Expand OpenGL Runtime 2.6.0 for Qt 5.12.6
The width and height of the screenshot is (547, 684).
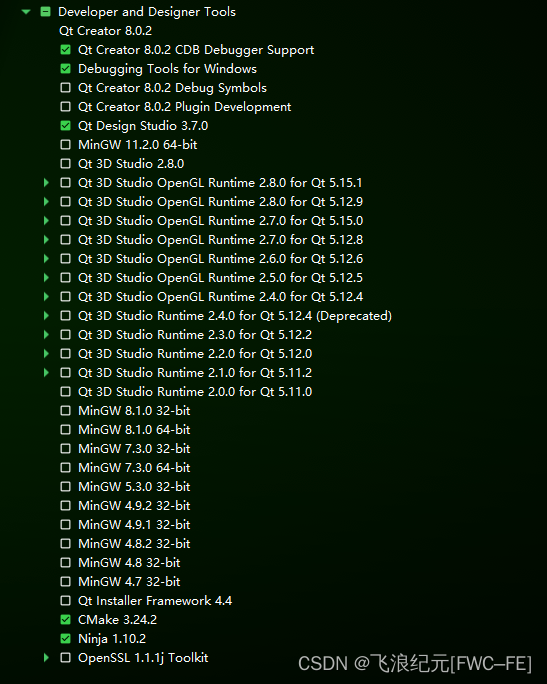pos(46,259)
